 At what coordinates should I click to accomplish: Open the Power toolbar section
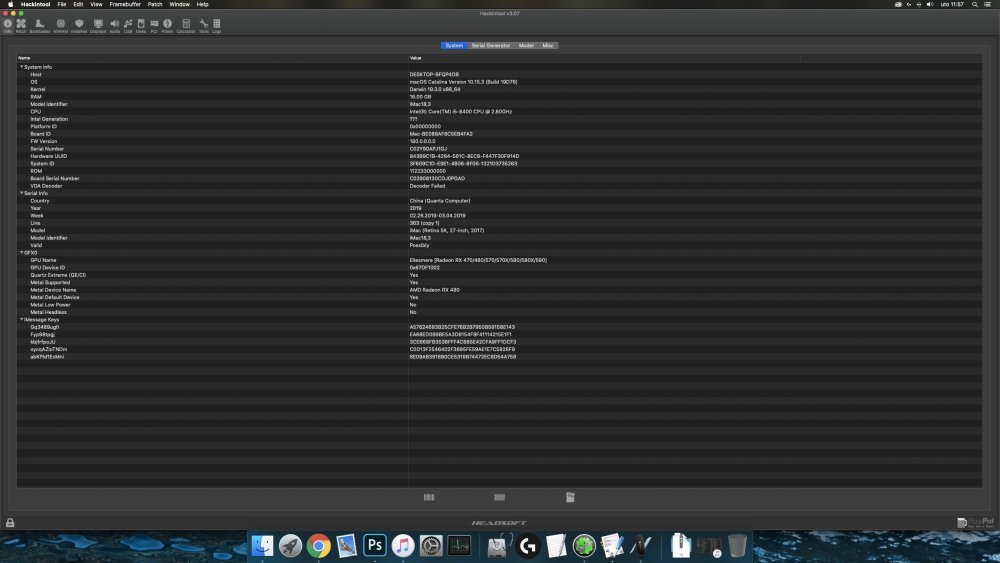click(167, 26)
